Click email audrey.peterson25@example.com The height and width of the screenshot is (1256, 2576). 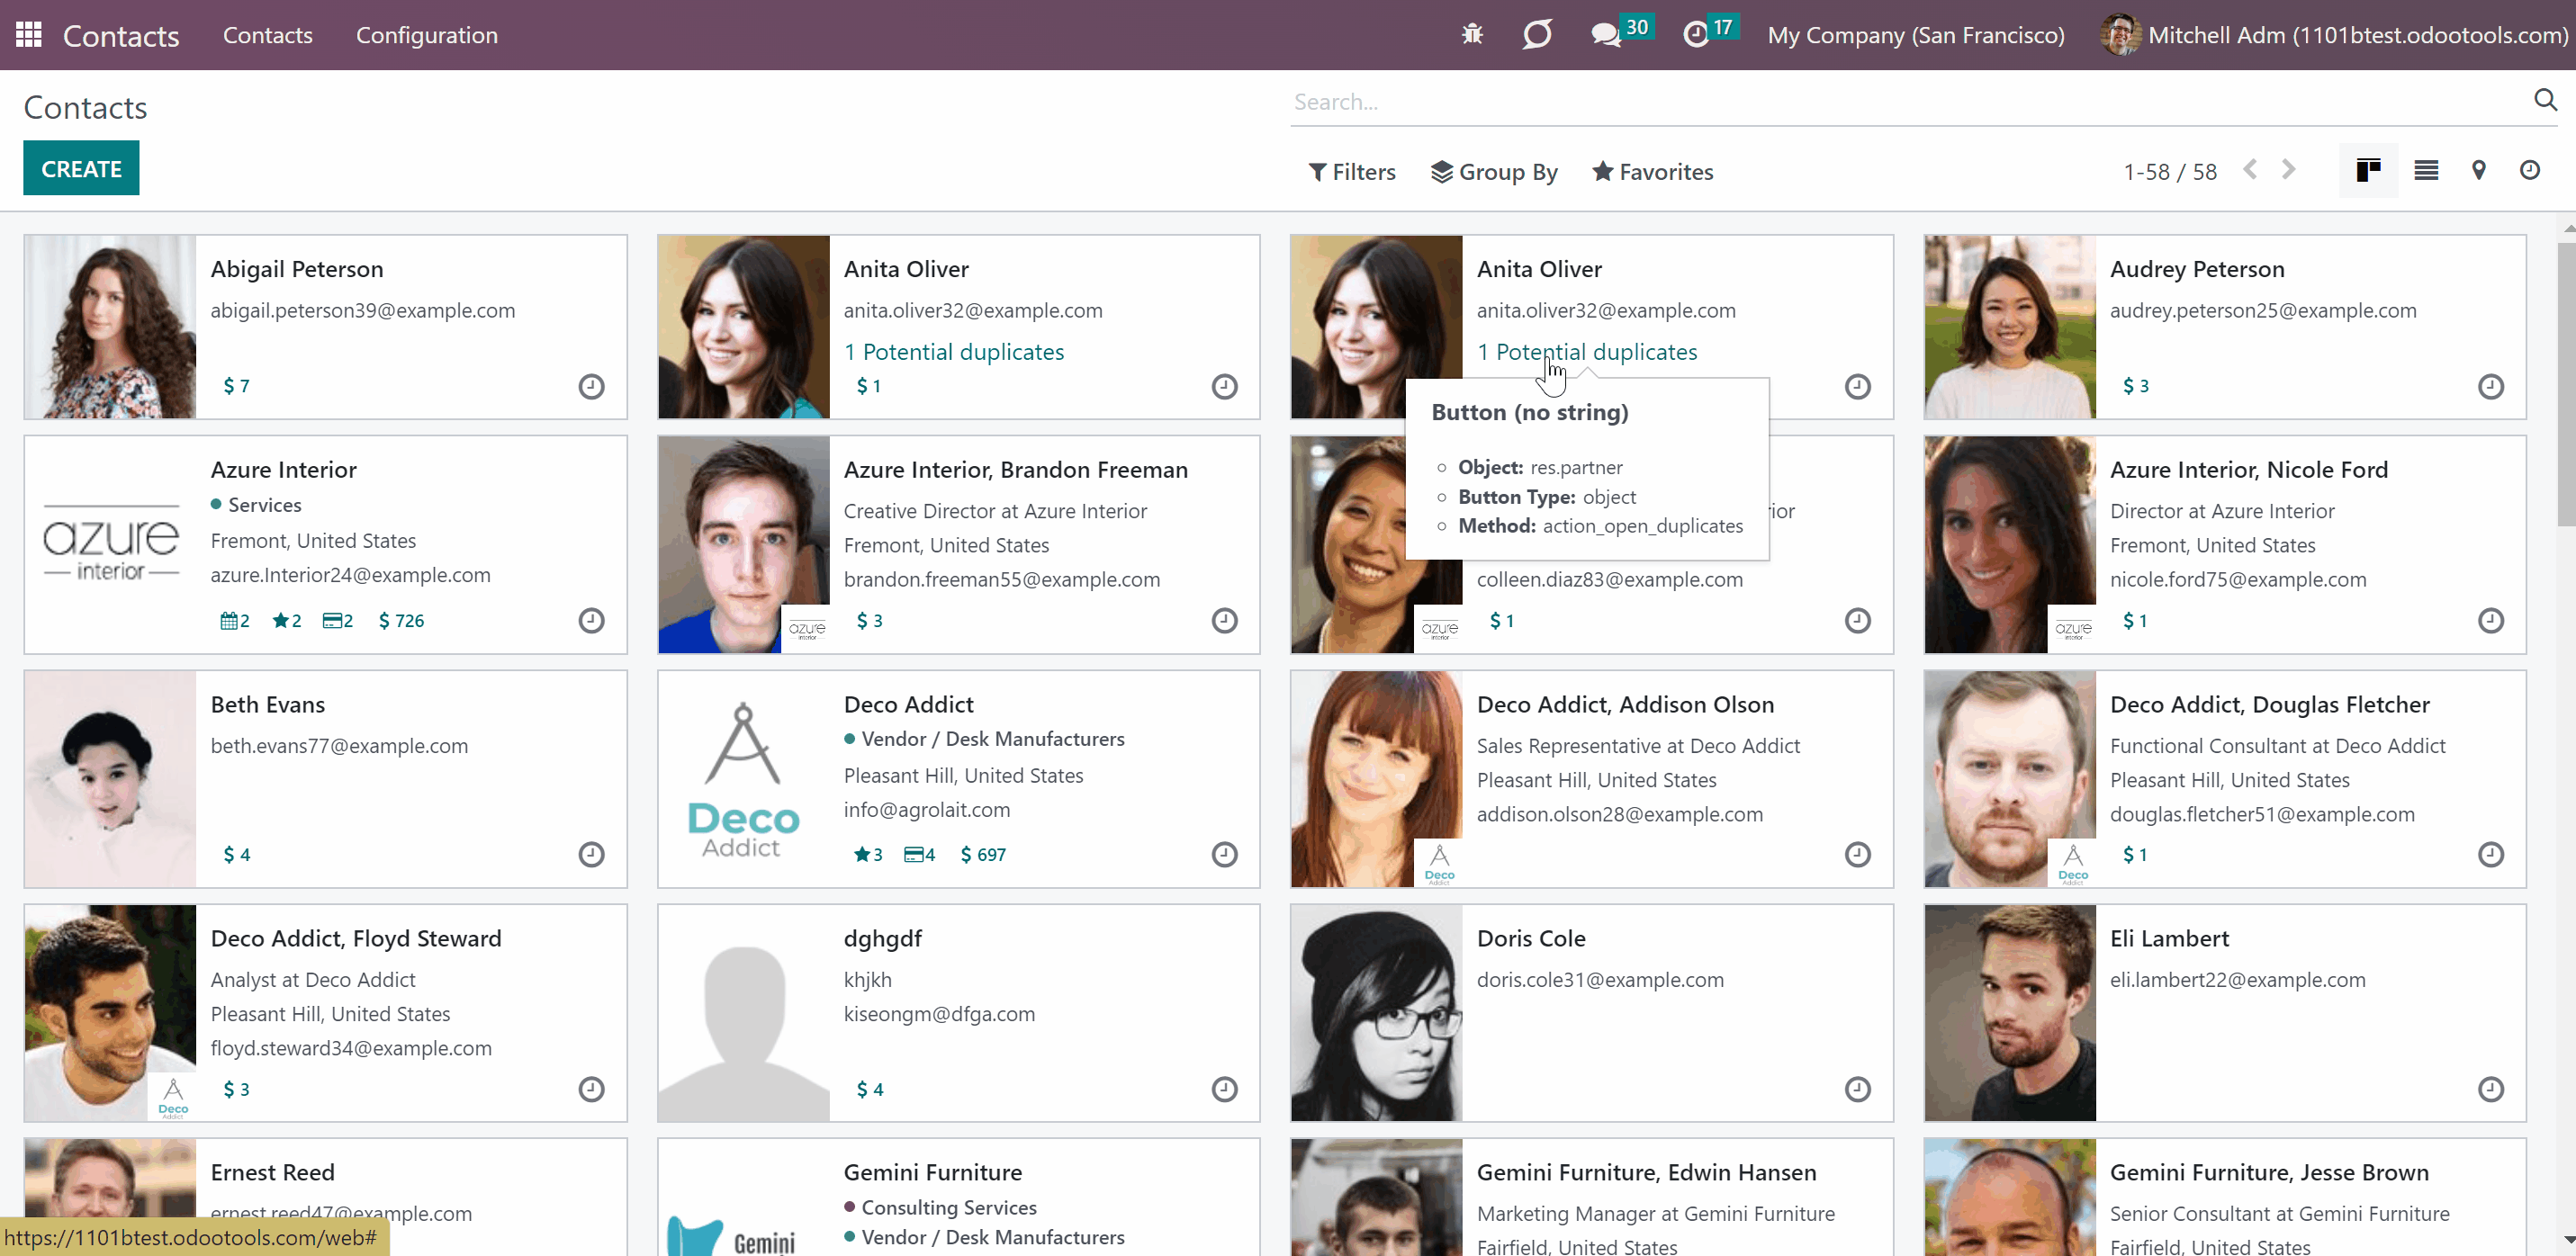pos(2263,311)
